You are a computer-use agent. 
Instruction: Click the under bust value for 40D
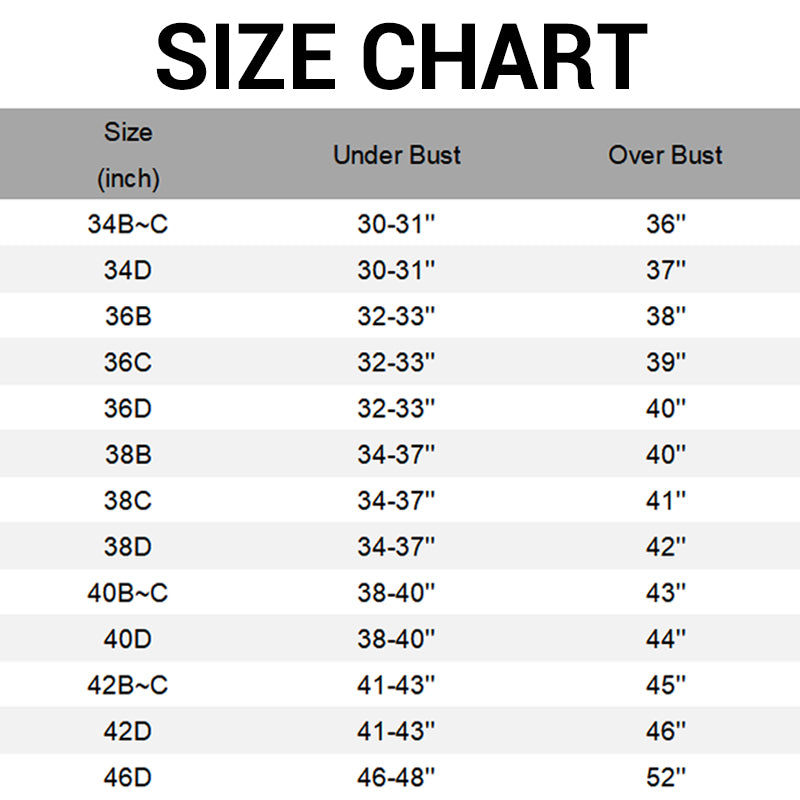click(397, 639)
